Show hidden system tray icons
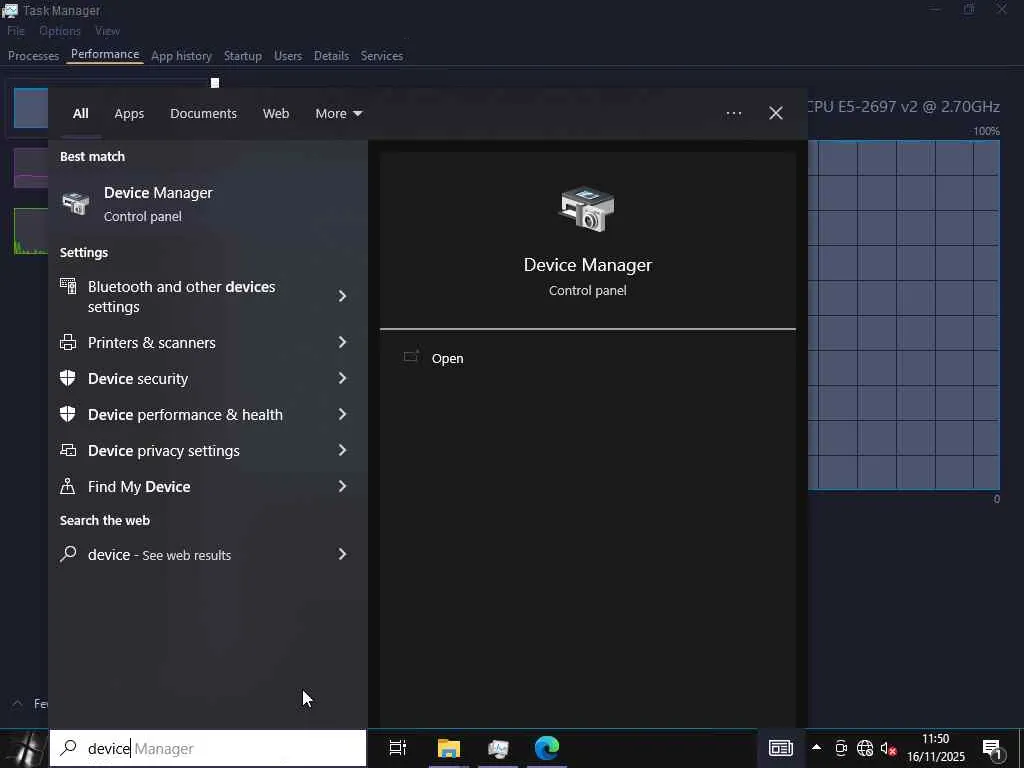The image size is (1024, 768). pyautogui.click(x=816, y=748)
